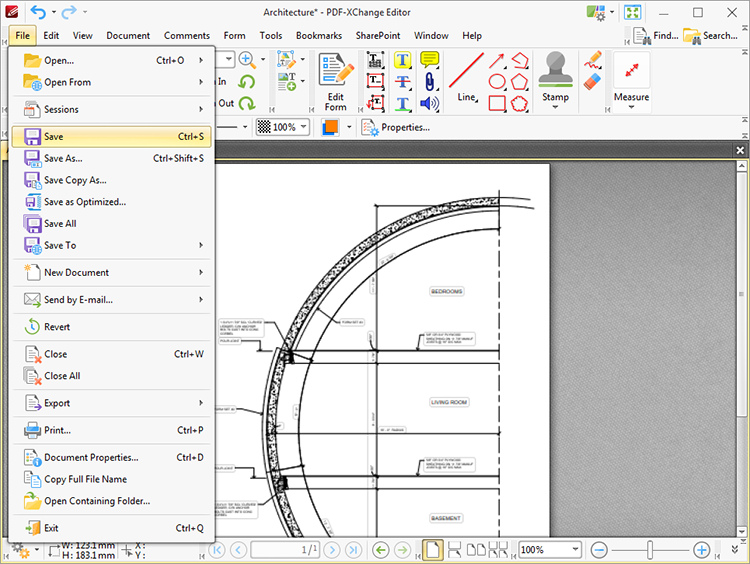Click the orange fill color swatch
The width and height of the screenshot is (750, 564).
tap(331, 127)
